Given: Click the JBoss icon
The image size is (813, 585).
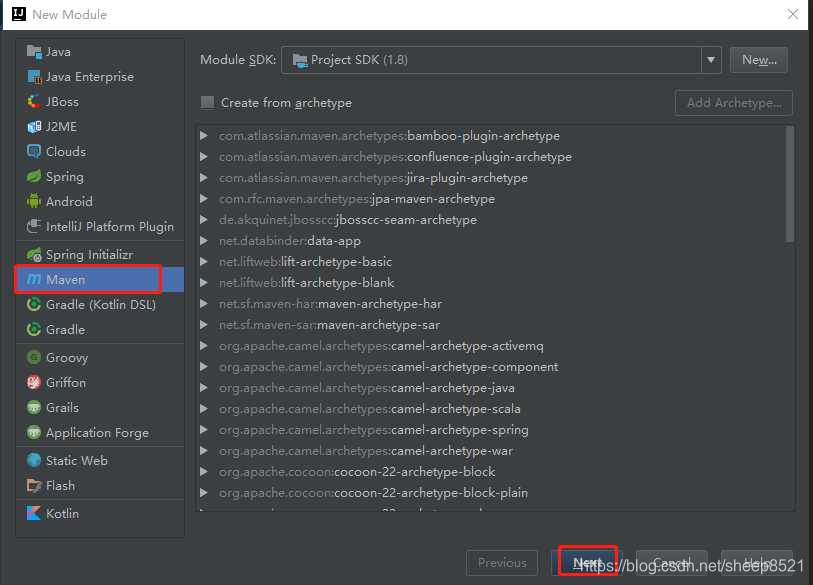Looking at the screenshot, I should pos(34,102).
